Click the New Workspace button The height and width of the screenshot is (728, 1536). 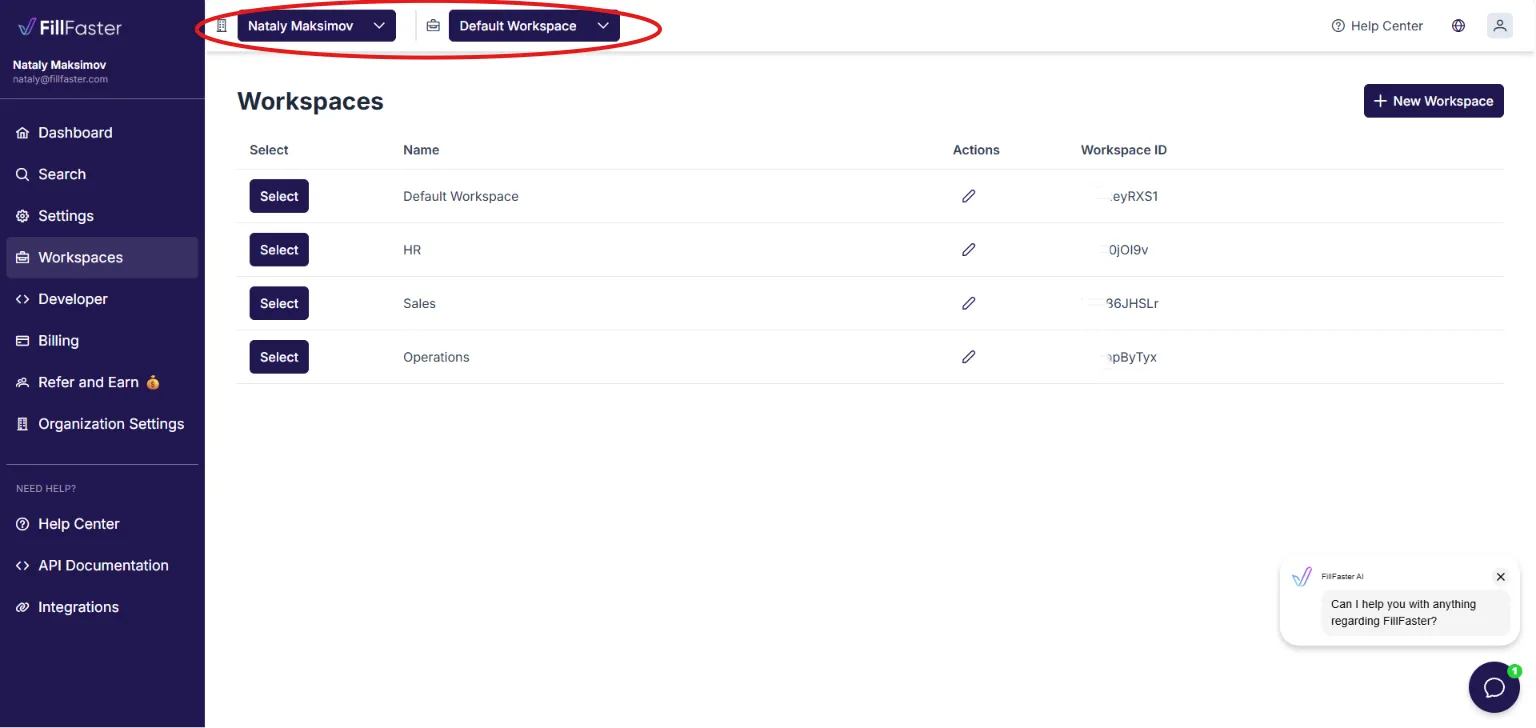coord(1433,101)
